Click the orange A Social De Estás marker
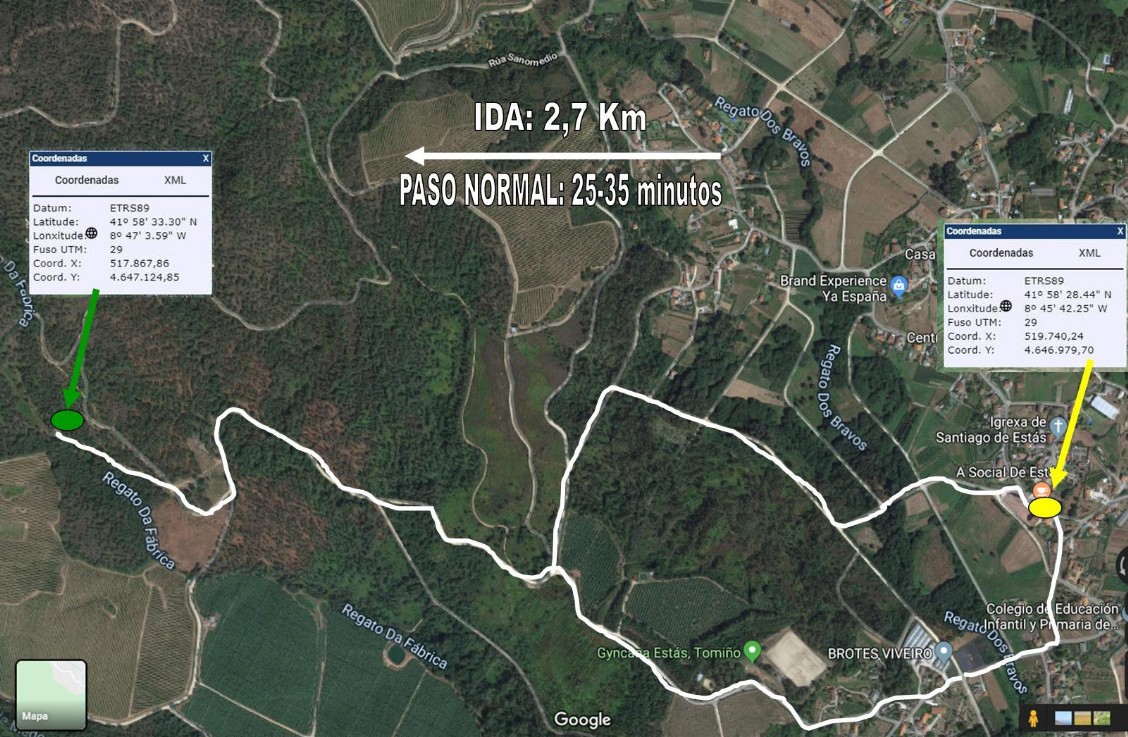The width and height of the screenshot is (1128, 737). click(1040, 490)
